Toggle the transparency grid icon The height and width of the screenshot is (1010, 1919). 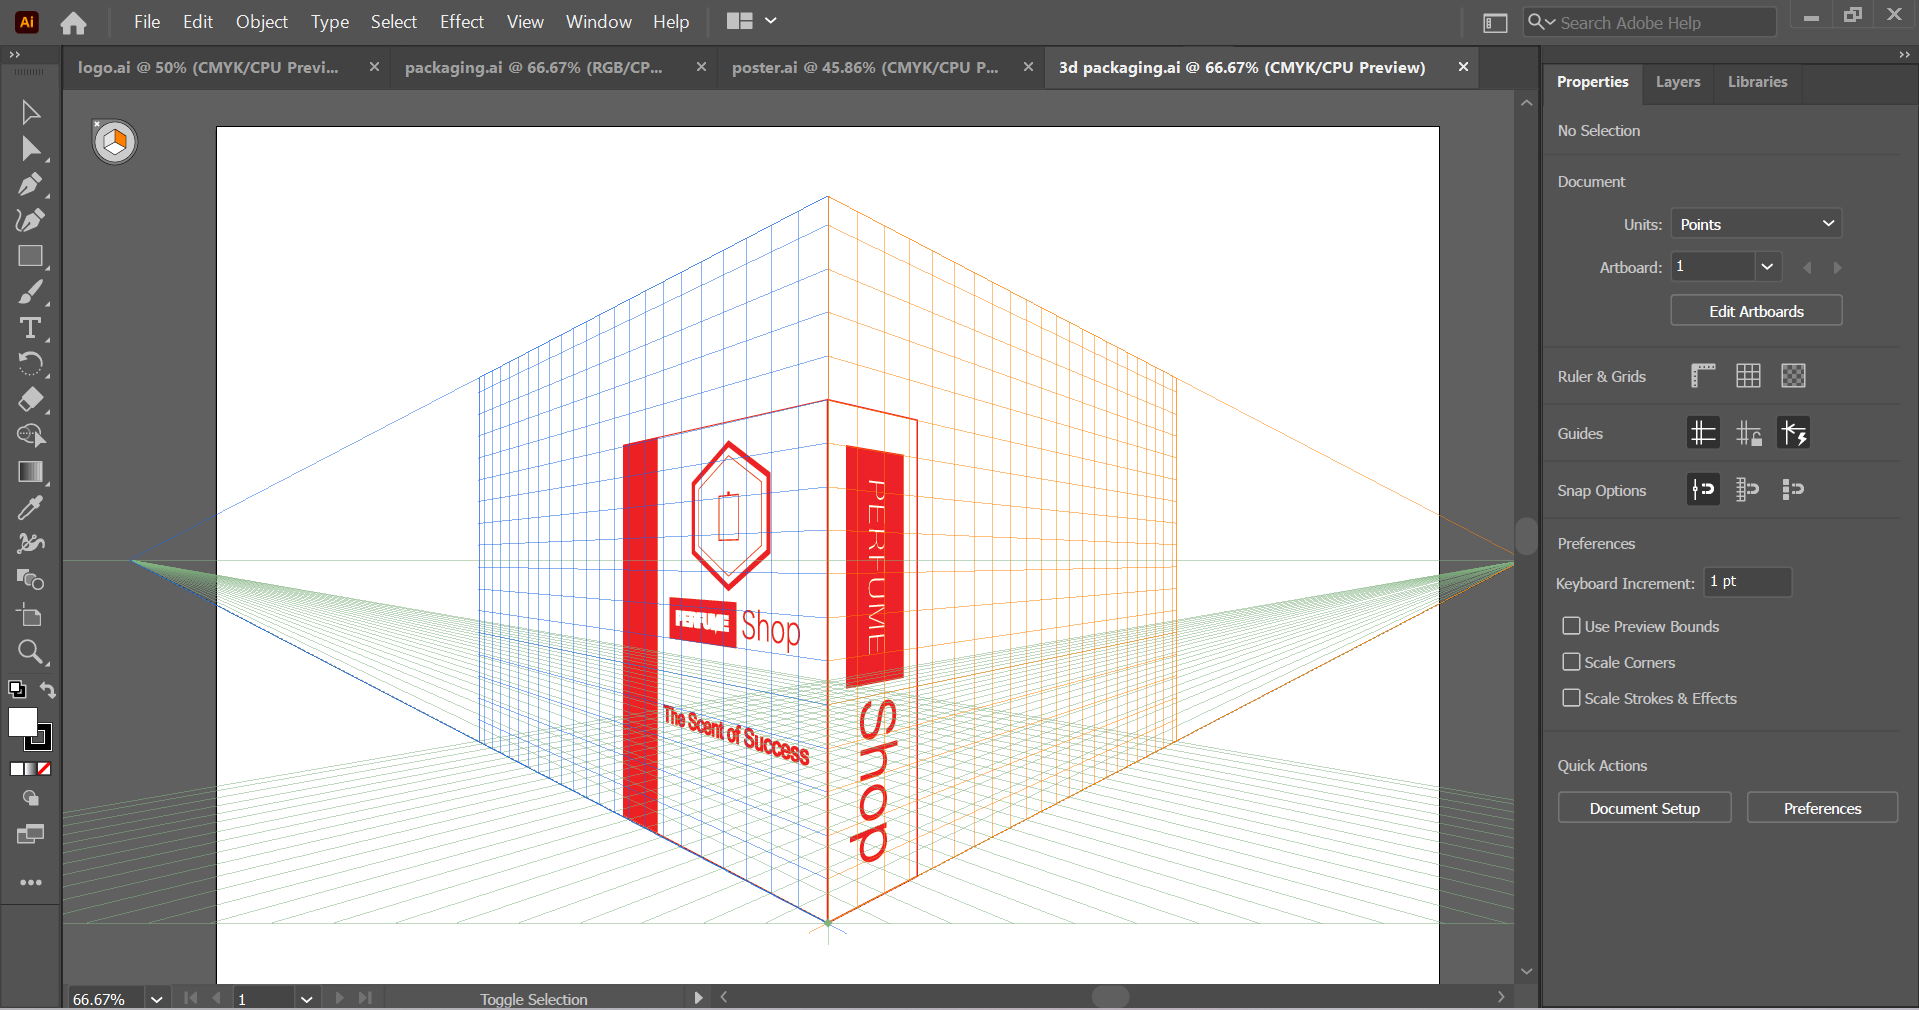1793,376
